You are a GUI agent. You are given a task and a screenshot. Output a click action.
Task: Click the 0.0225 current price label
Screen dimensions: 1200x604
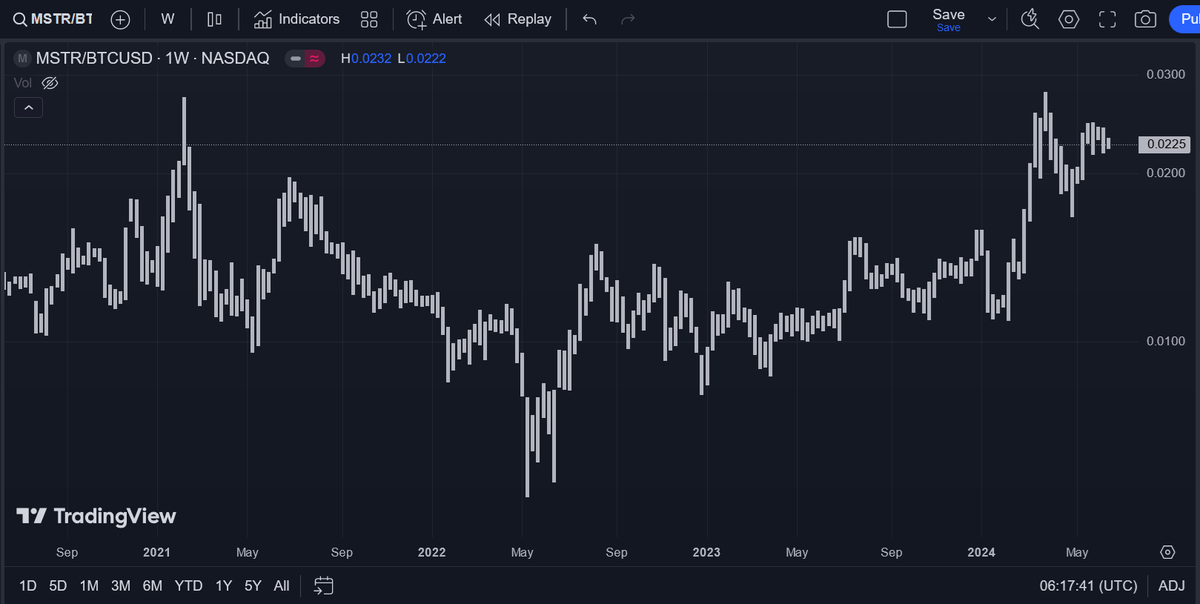pyautogui.click(x=1166, y=144)
